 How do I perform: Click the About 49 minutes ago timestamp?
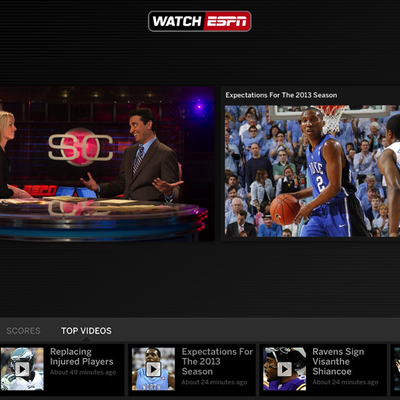tap(83, 373)
